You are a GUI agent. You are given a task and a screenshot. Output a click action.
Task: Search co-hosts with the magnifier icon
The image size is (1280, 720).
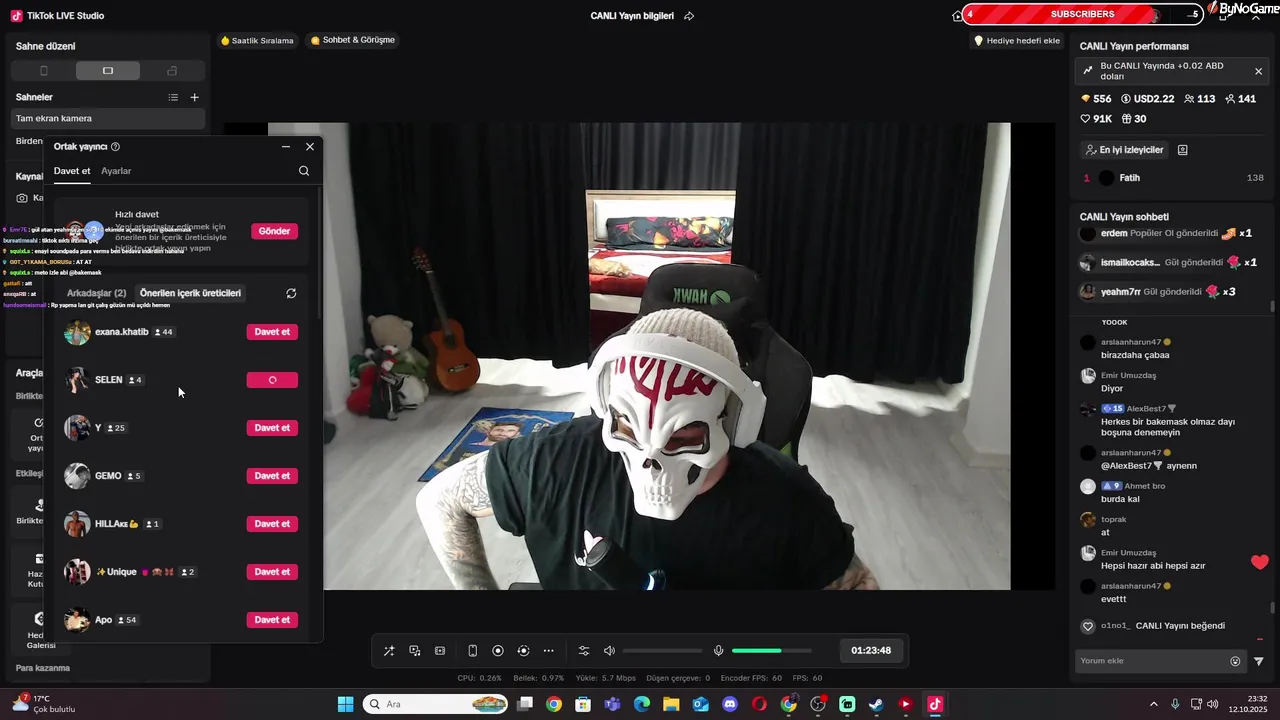pyautogui.click(x=304, y=171)
